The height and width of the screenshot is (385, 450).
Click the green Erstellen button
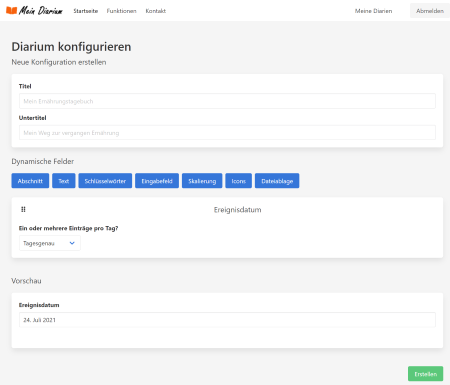click(x=426, y=374)
